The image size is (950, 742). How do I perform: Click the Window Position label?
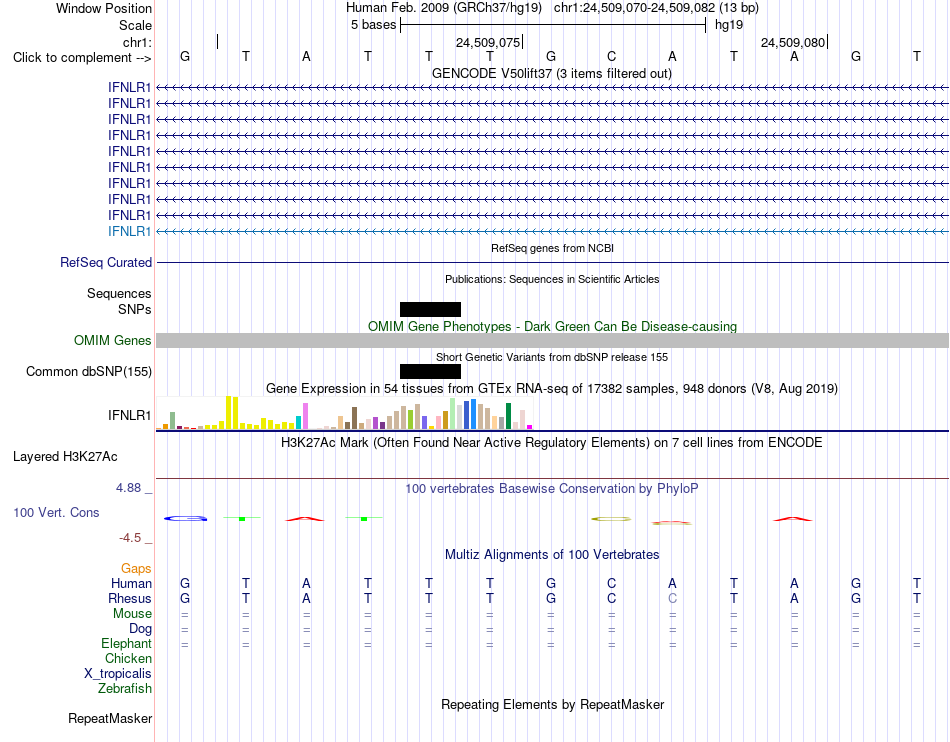click(x=104, y=8)
